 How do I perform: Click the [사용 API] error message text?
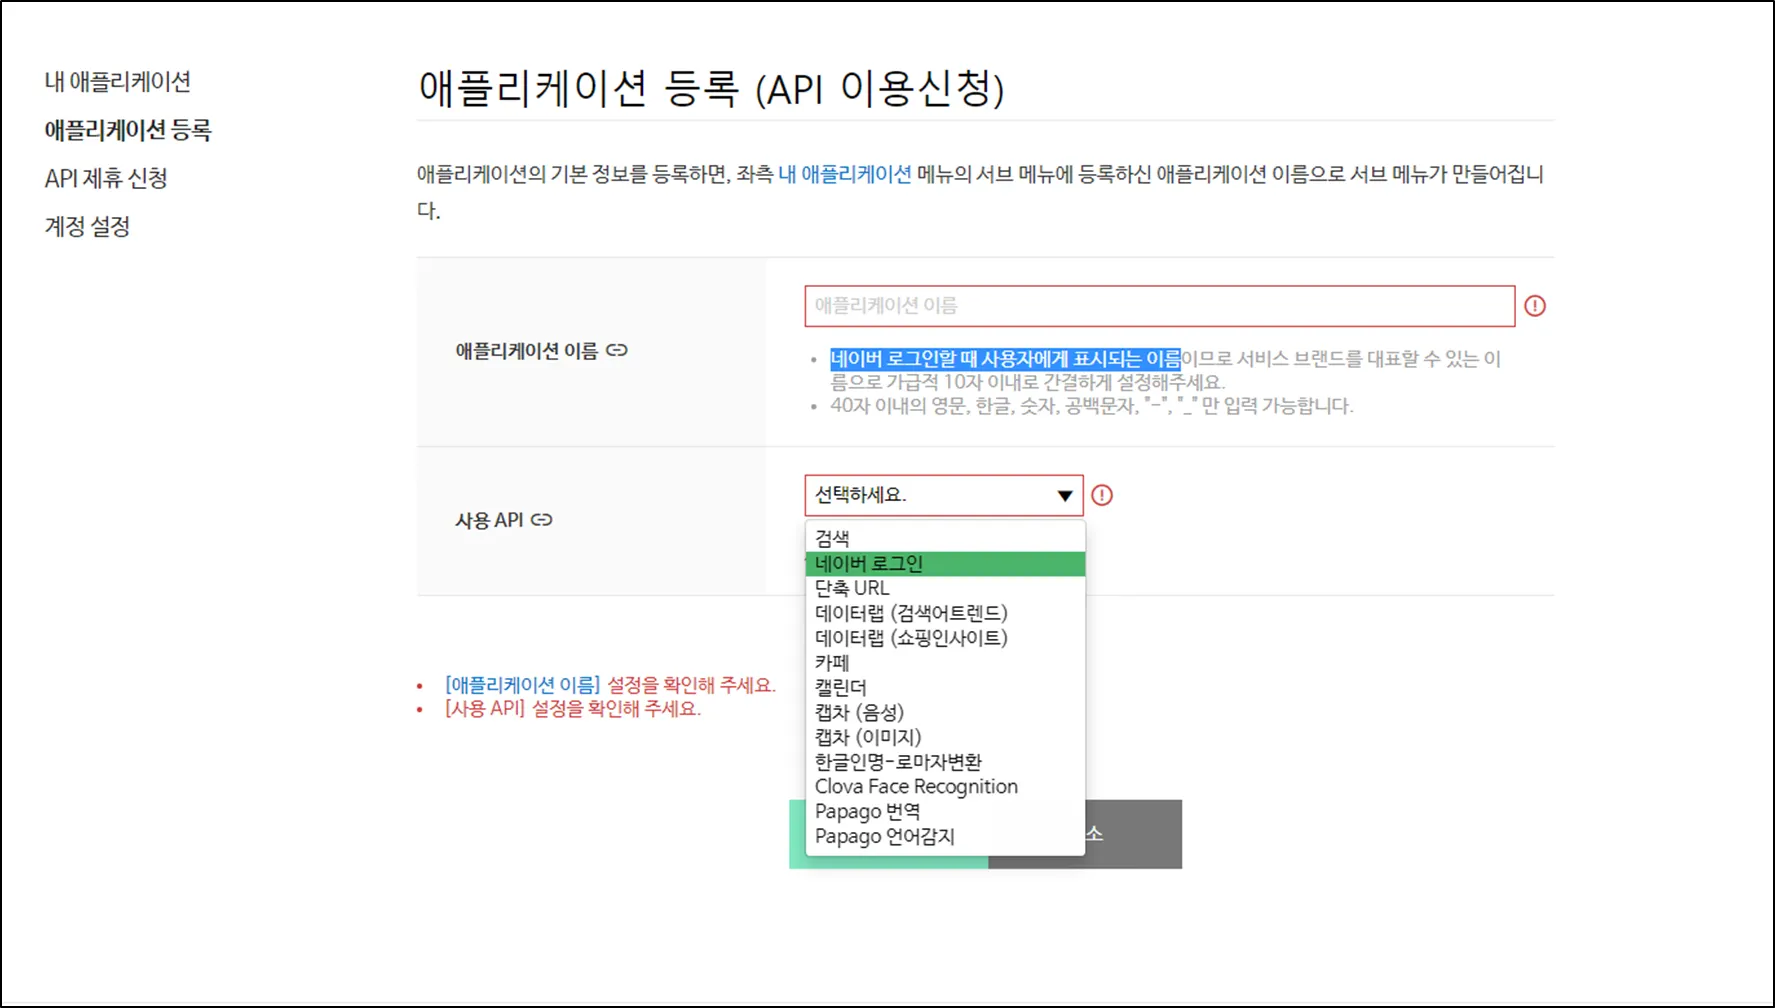tap(573, 709)
